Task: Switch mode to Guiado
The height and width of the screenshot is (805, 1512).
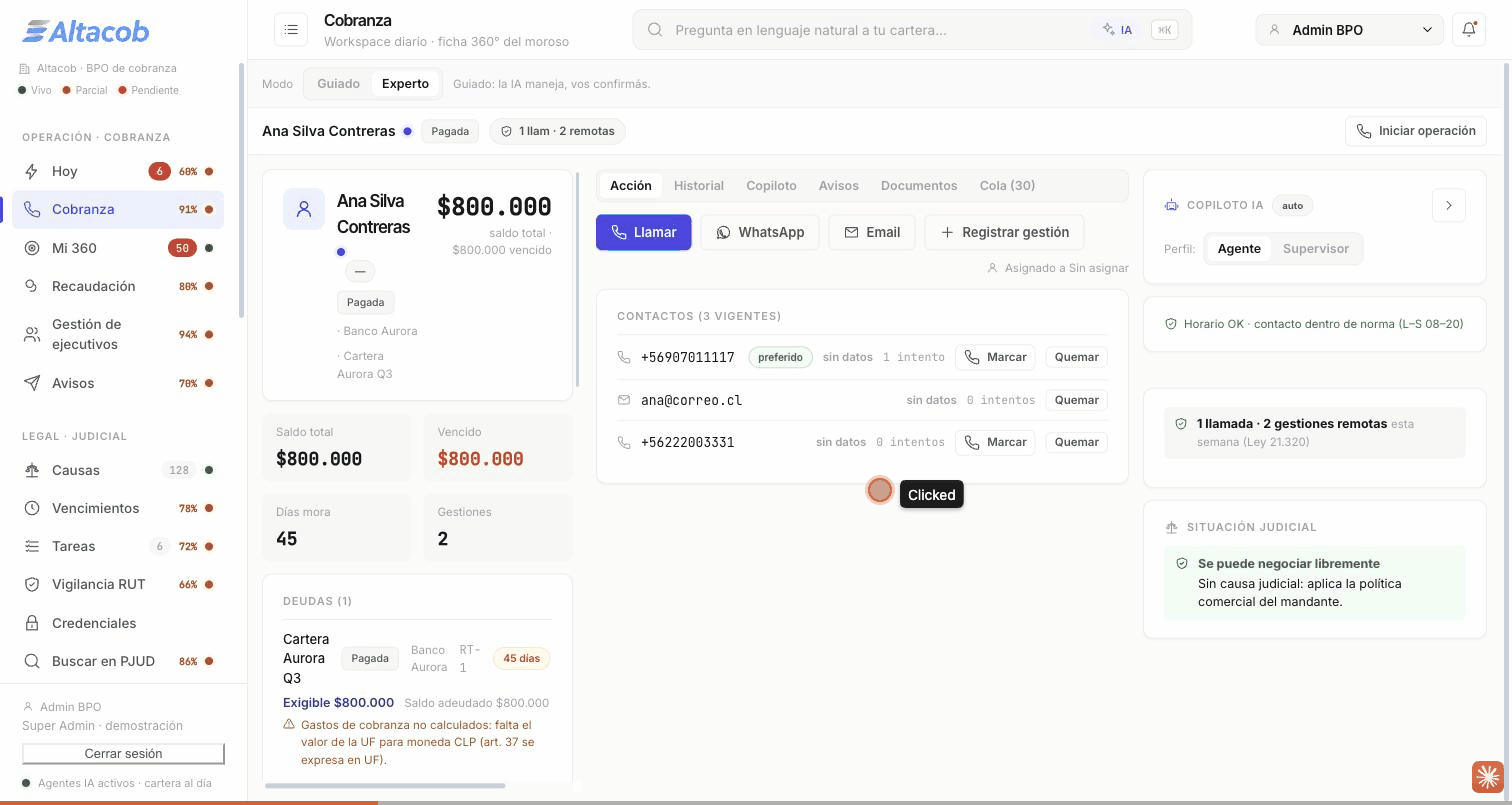Action: [x=338, y=83]
